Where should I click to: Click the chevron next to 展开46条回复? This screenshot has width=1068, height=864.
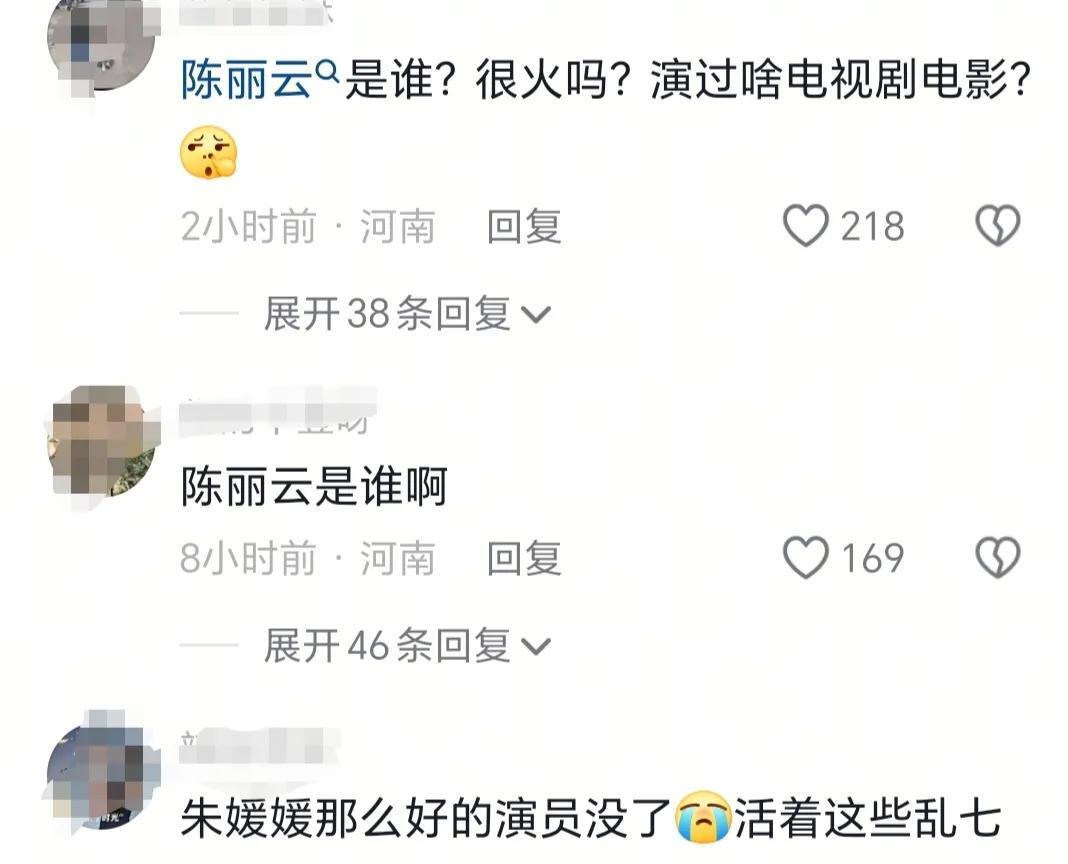click(x=535, y=647)
